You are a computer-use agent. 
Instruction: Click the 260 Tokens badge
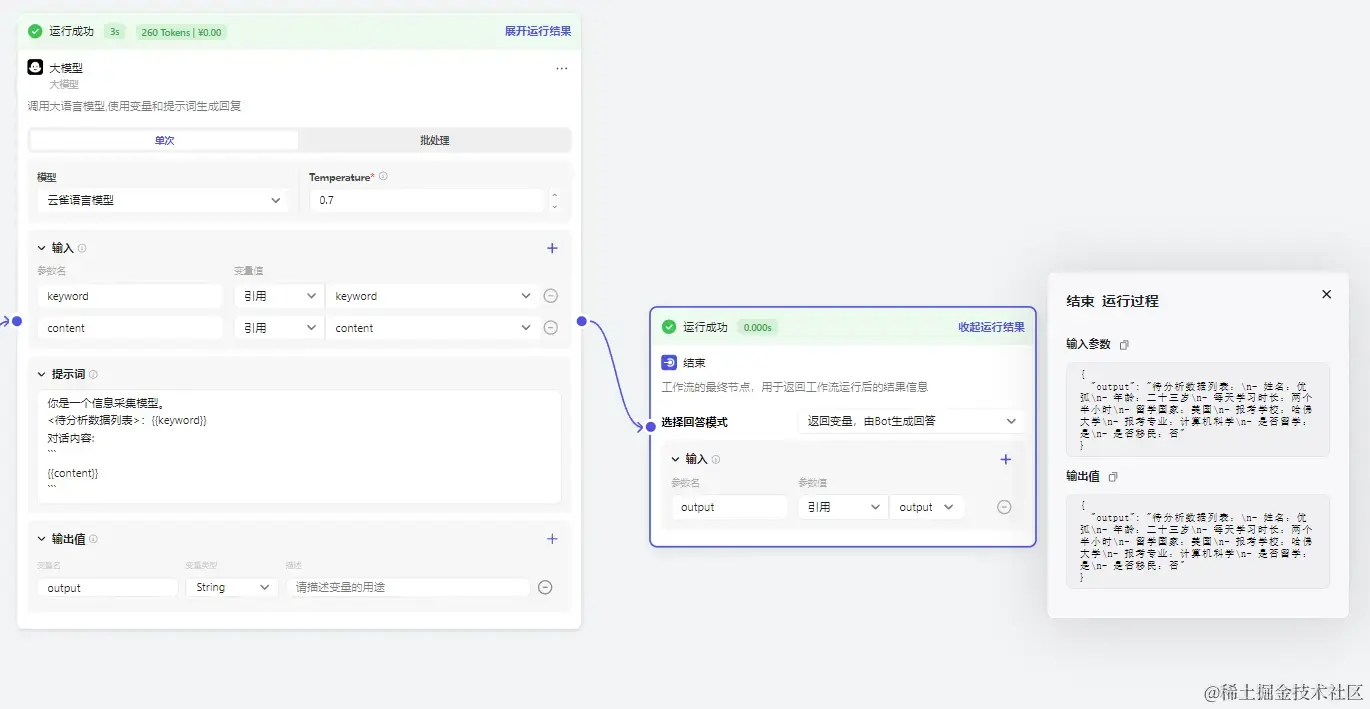pos(181,32)
